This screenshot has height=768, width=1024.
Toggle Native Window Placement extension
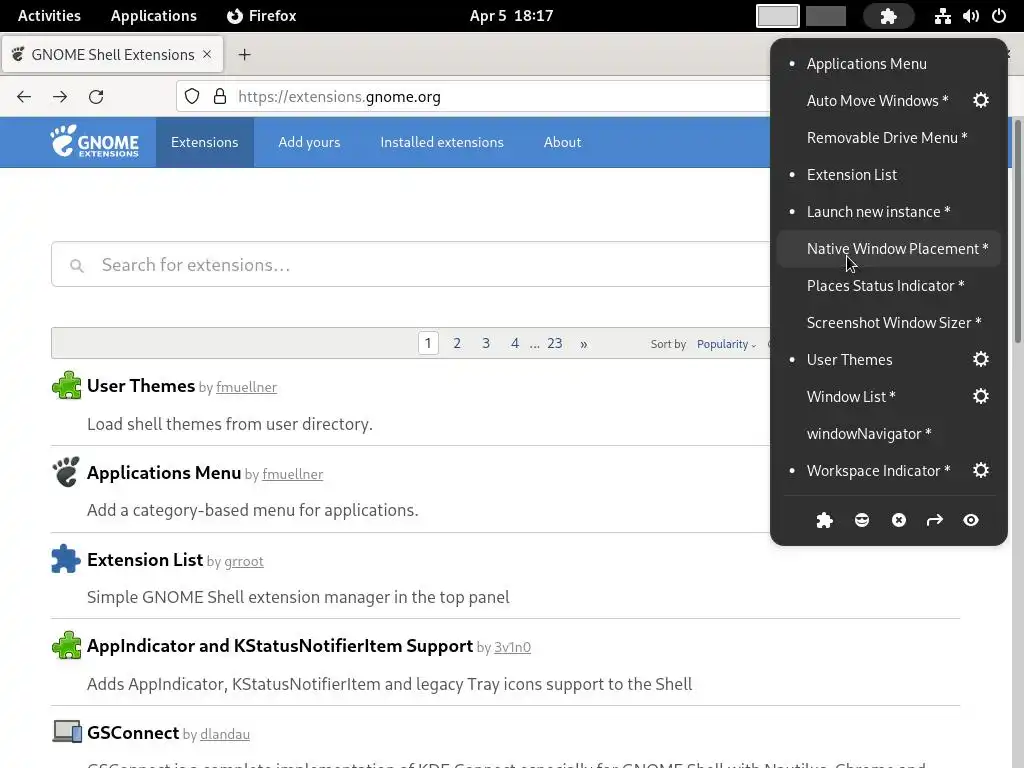pyautogui.click(x=889, y=249)
